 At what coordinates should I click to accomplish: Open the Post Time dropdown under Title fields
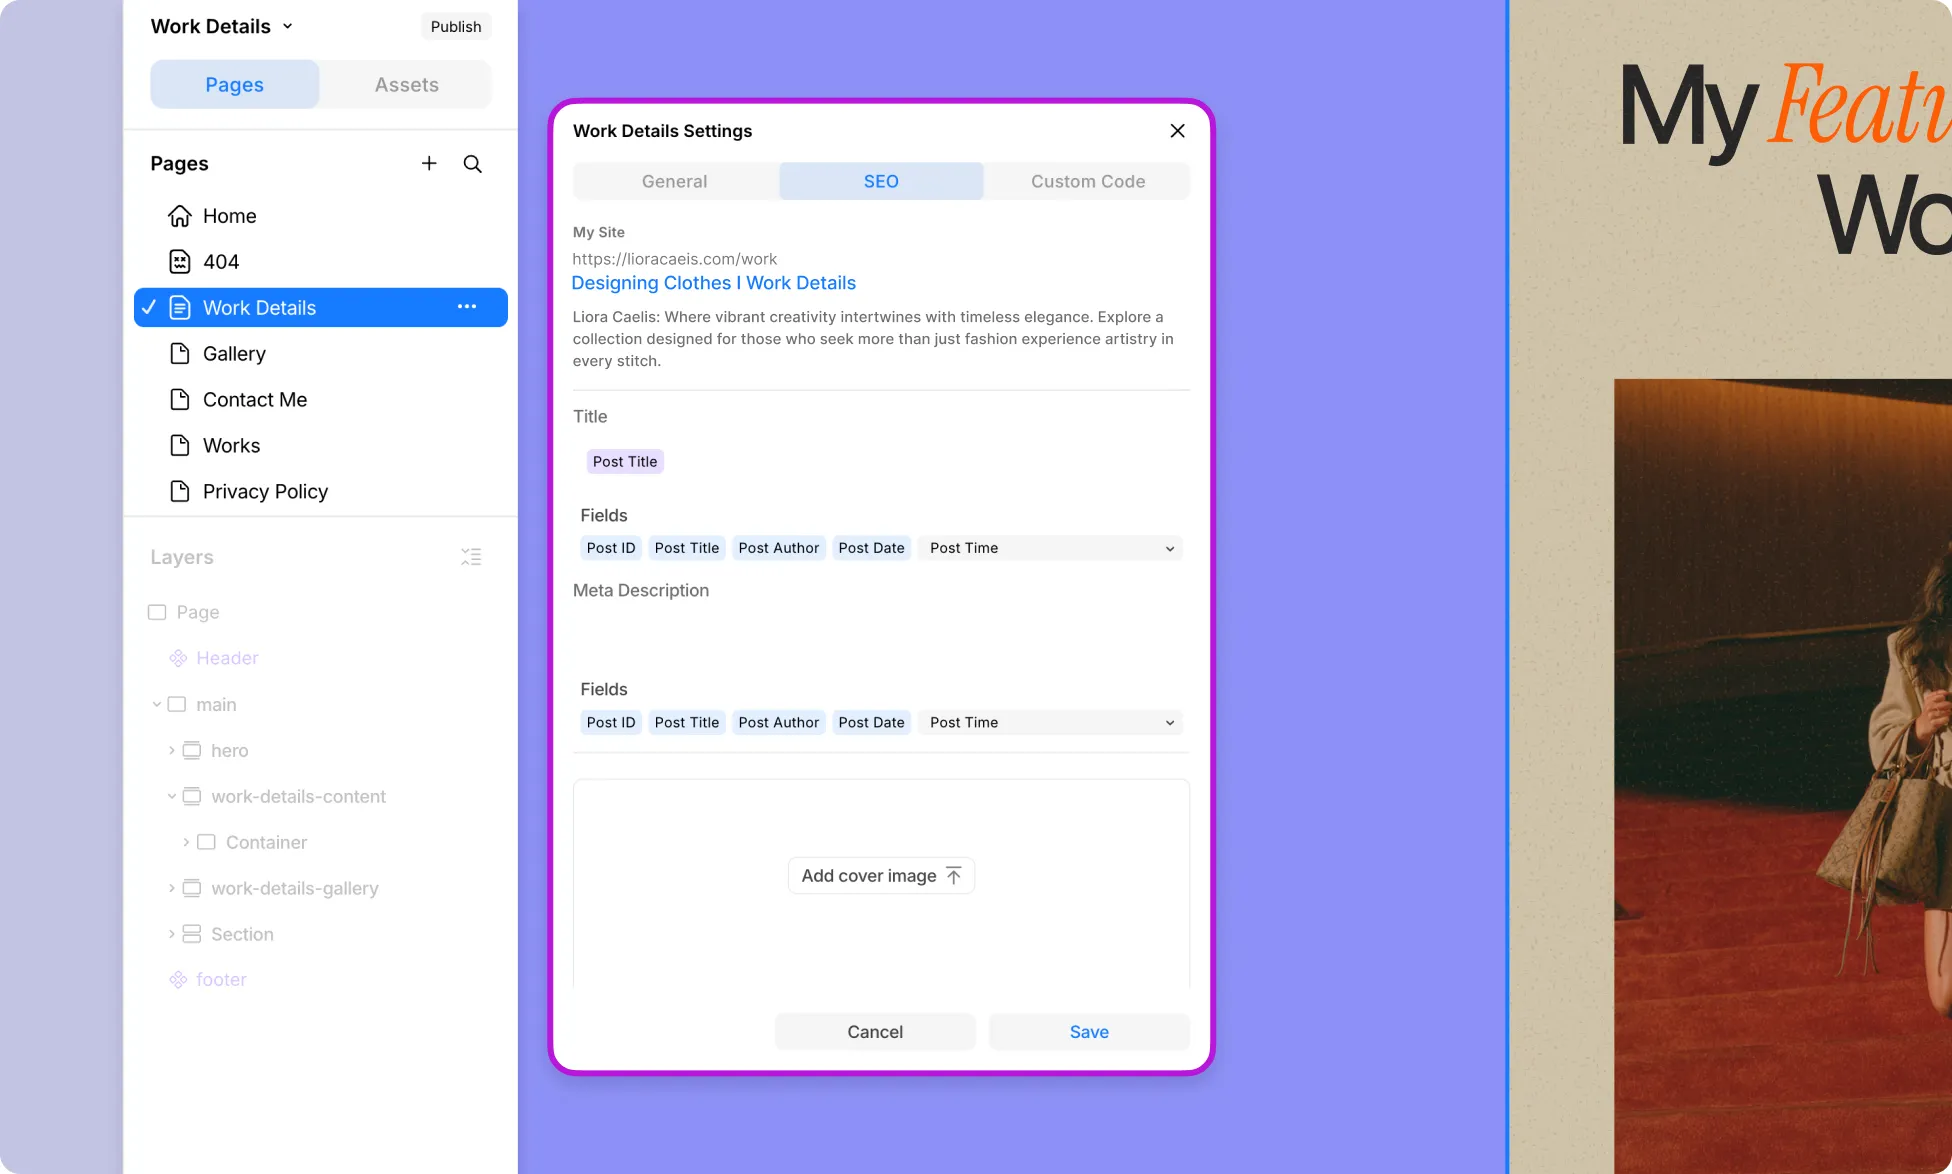coord(1051,548)
